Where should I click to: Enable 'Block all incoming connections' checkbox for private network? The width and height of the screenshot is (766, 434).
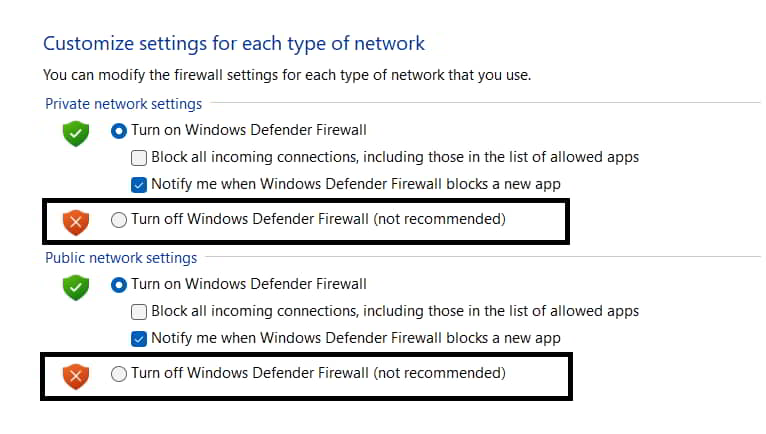(140, 157)
